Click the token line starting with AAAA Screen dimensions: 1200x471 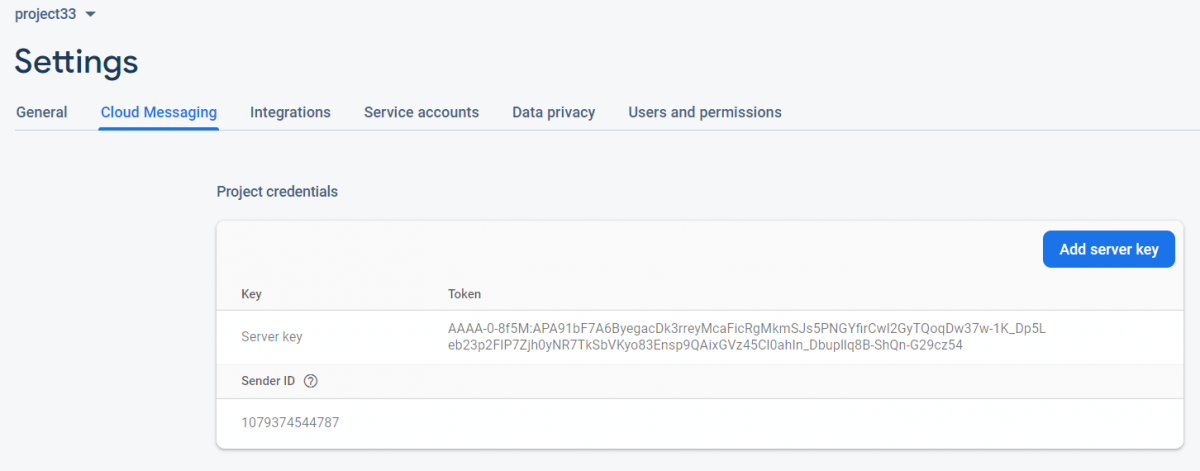point(746,328)
